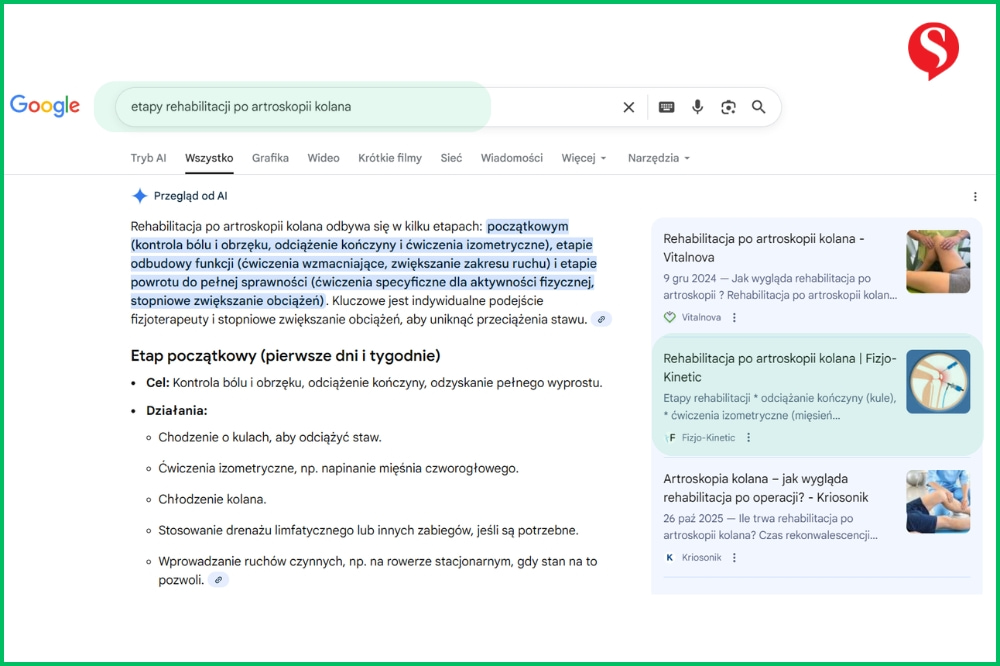This screenshot has height=666, width=1000.
Task: Open the Tryb AI tab
Action: click(x=148, y=158)
